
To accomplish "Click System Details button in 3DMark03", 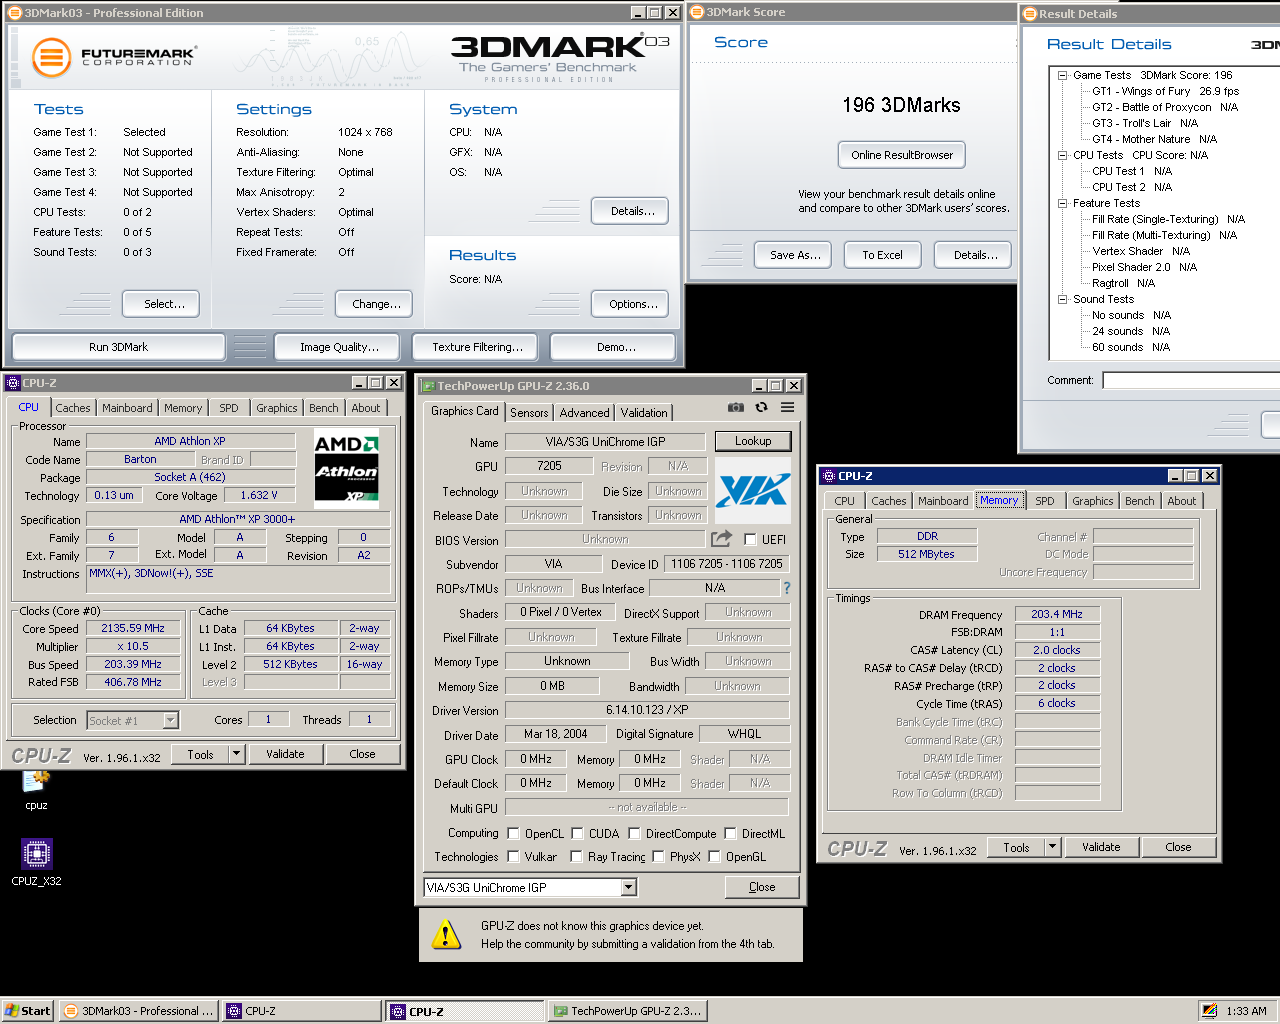I will [632, 211].
